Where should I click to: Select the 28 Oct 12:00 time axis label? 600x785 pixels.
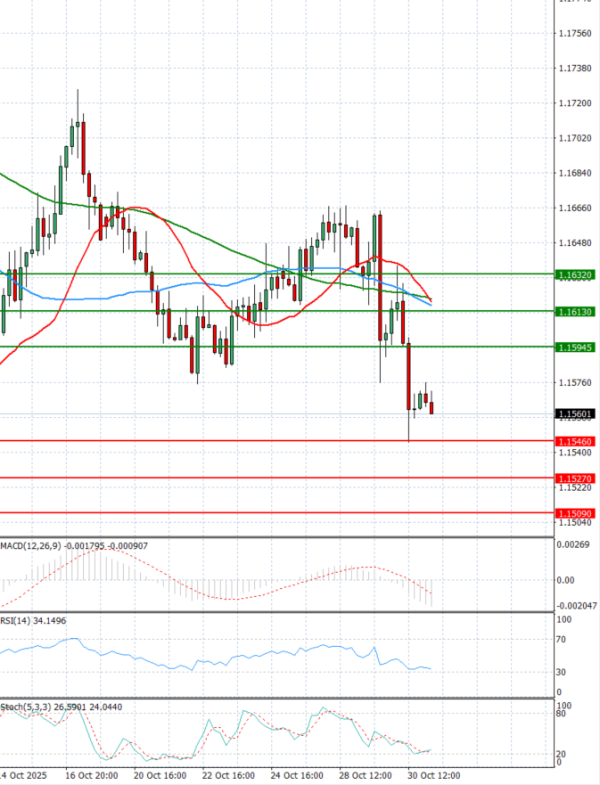tap(367, 775)
